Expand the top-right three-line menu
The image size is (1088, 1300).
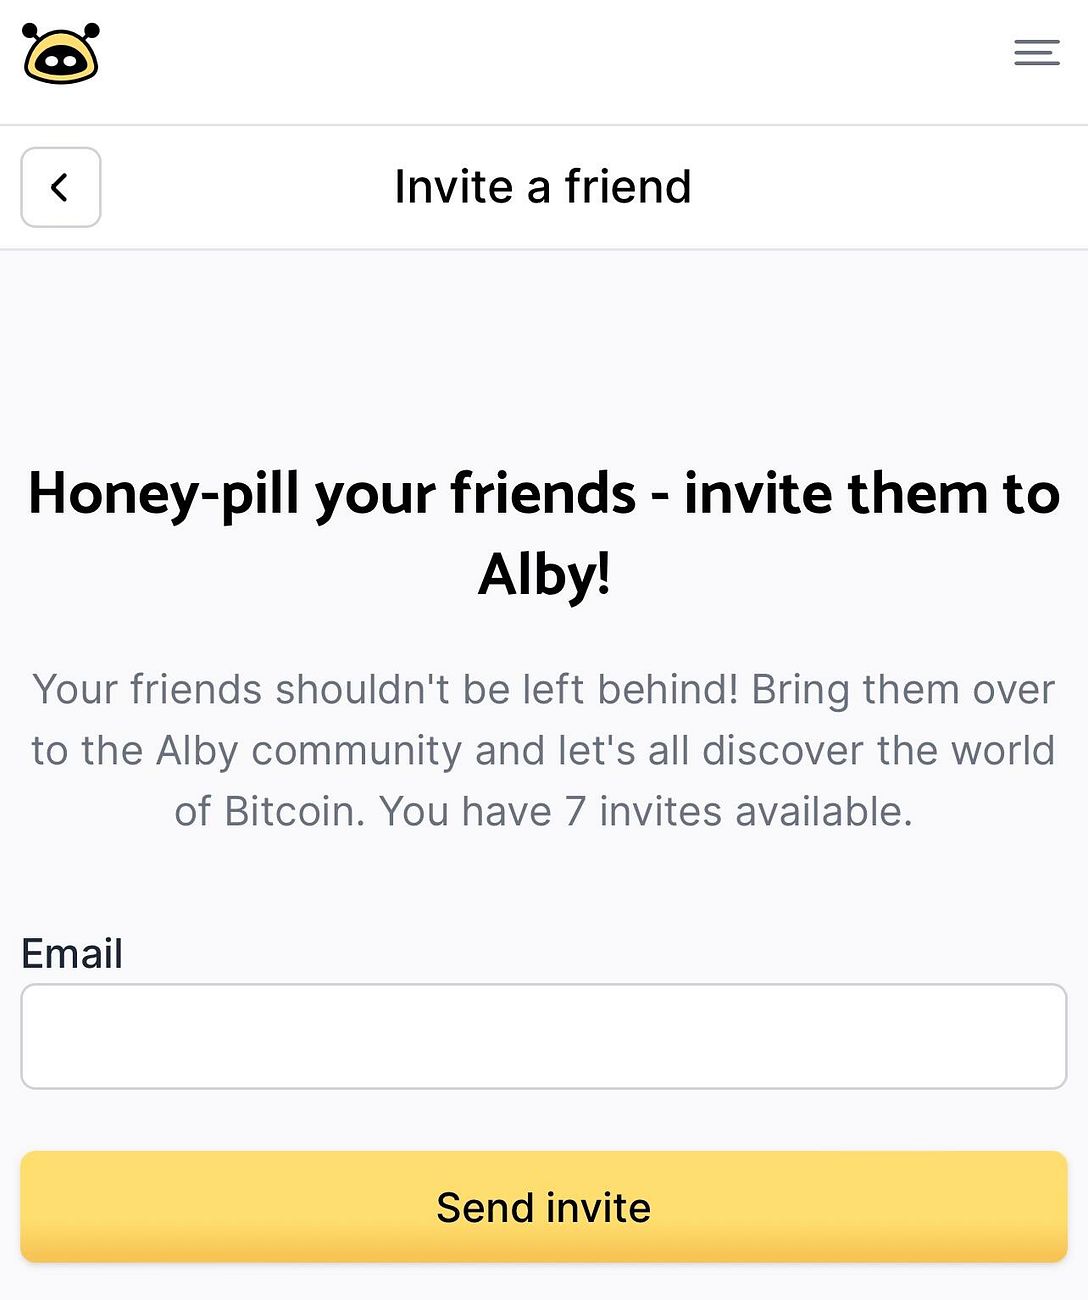(x=1037, y=52)
